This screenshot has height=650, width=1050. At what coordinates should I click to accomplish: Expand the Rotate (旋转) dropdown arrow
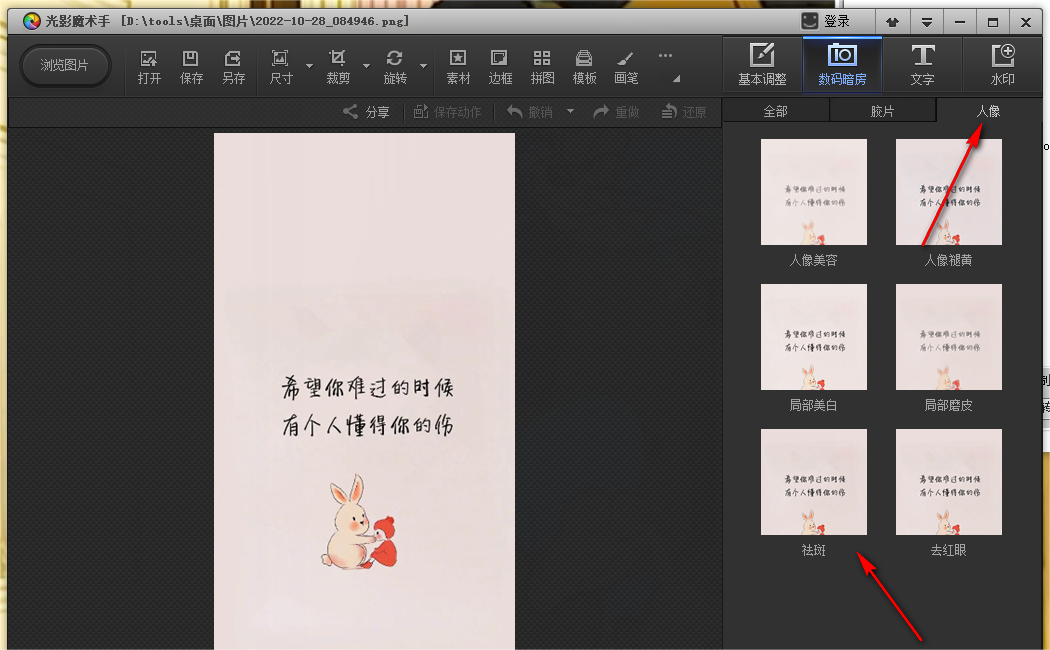click(424, 67)
